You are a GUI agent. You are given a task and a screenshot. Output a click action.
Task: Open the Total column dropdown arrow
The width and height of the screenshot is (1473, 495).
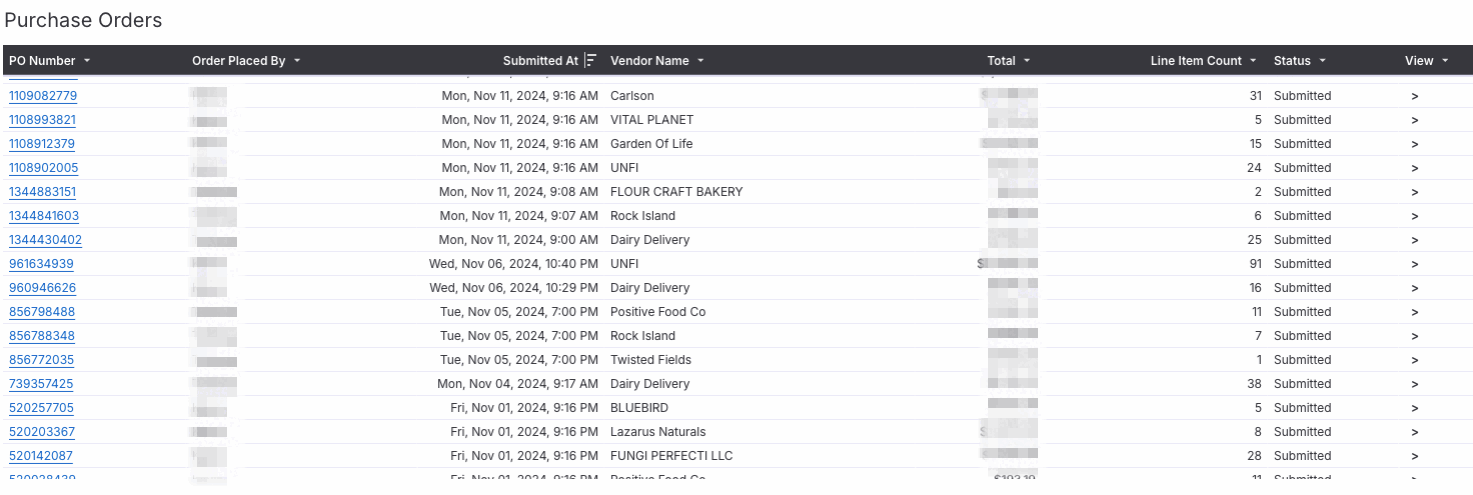tap(1027, 61)
